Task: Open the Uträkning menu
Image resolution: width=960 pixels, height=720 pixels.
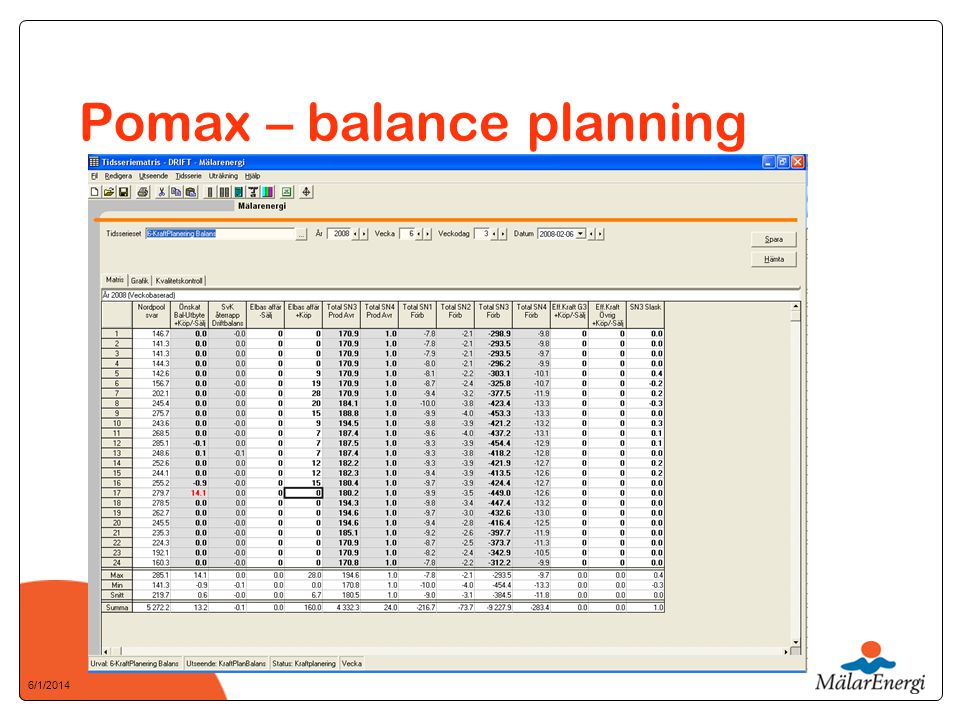Action: coord(223,176)
